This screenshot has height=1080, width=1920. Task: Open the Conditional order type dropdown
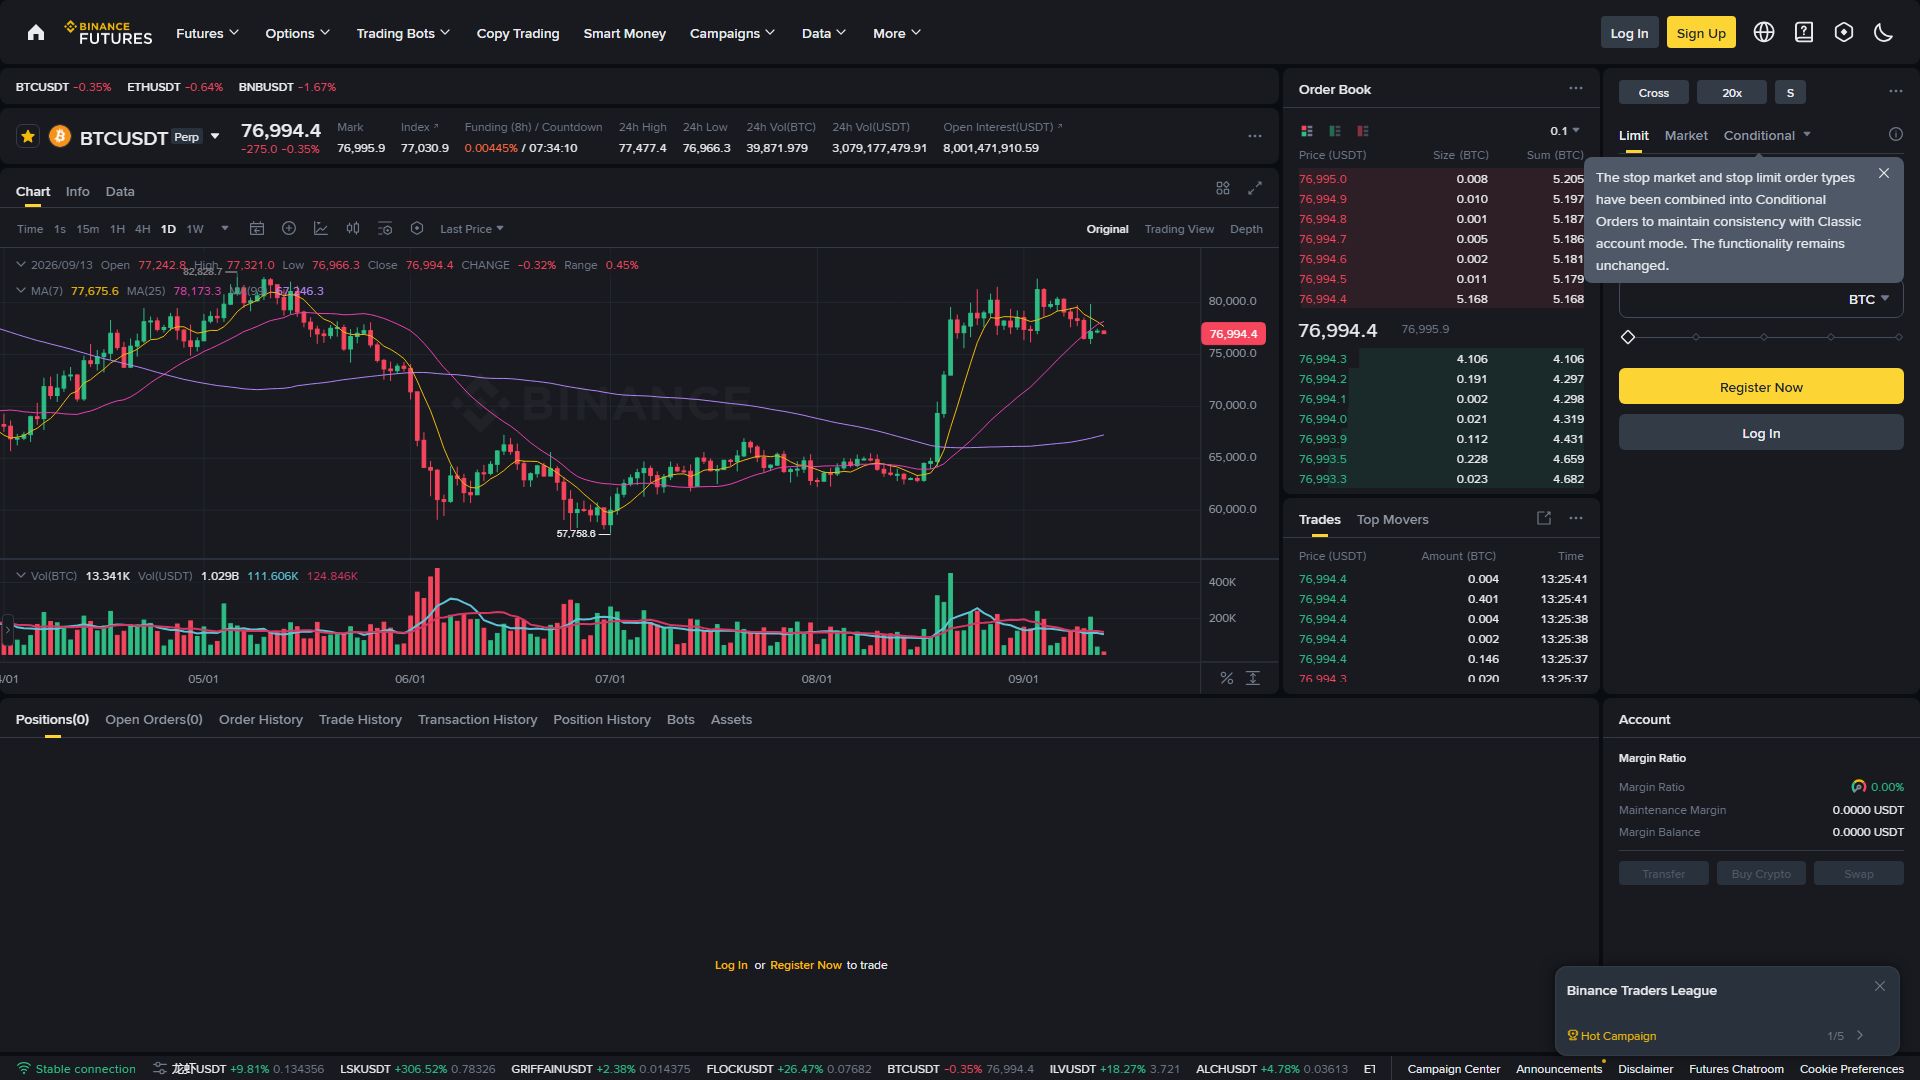(x=1767, y=135)
